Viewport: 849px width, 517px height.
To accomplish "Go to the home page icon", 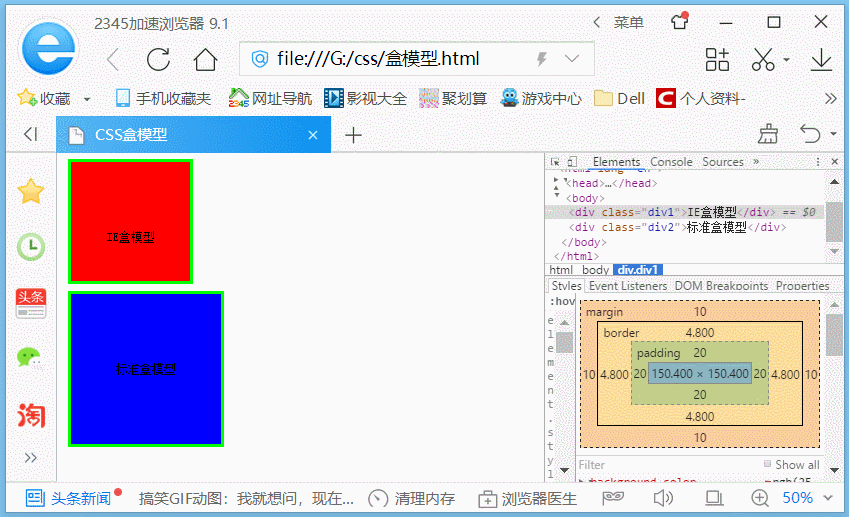I will click(x=205, y=60).
